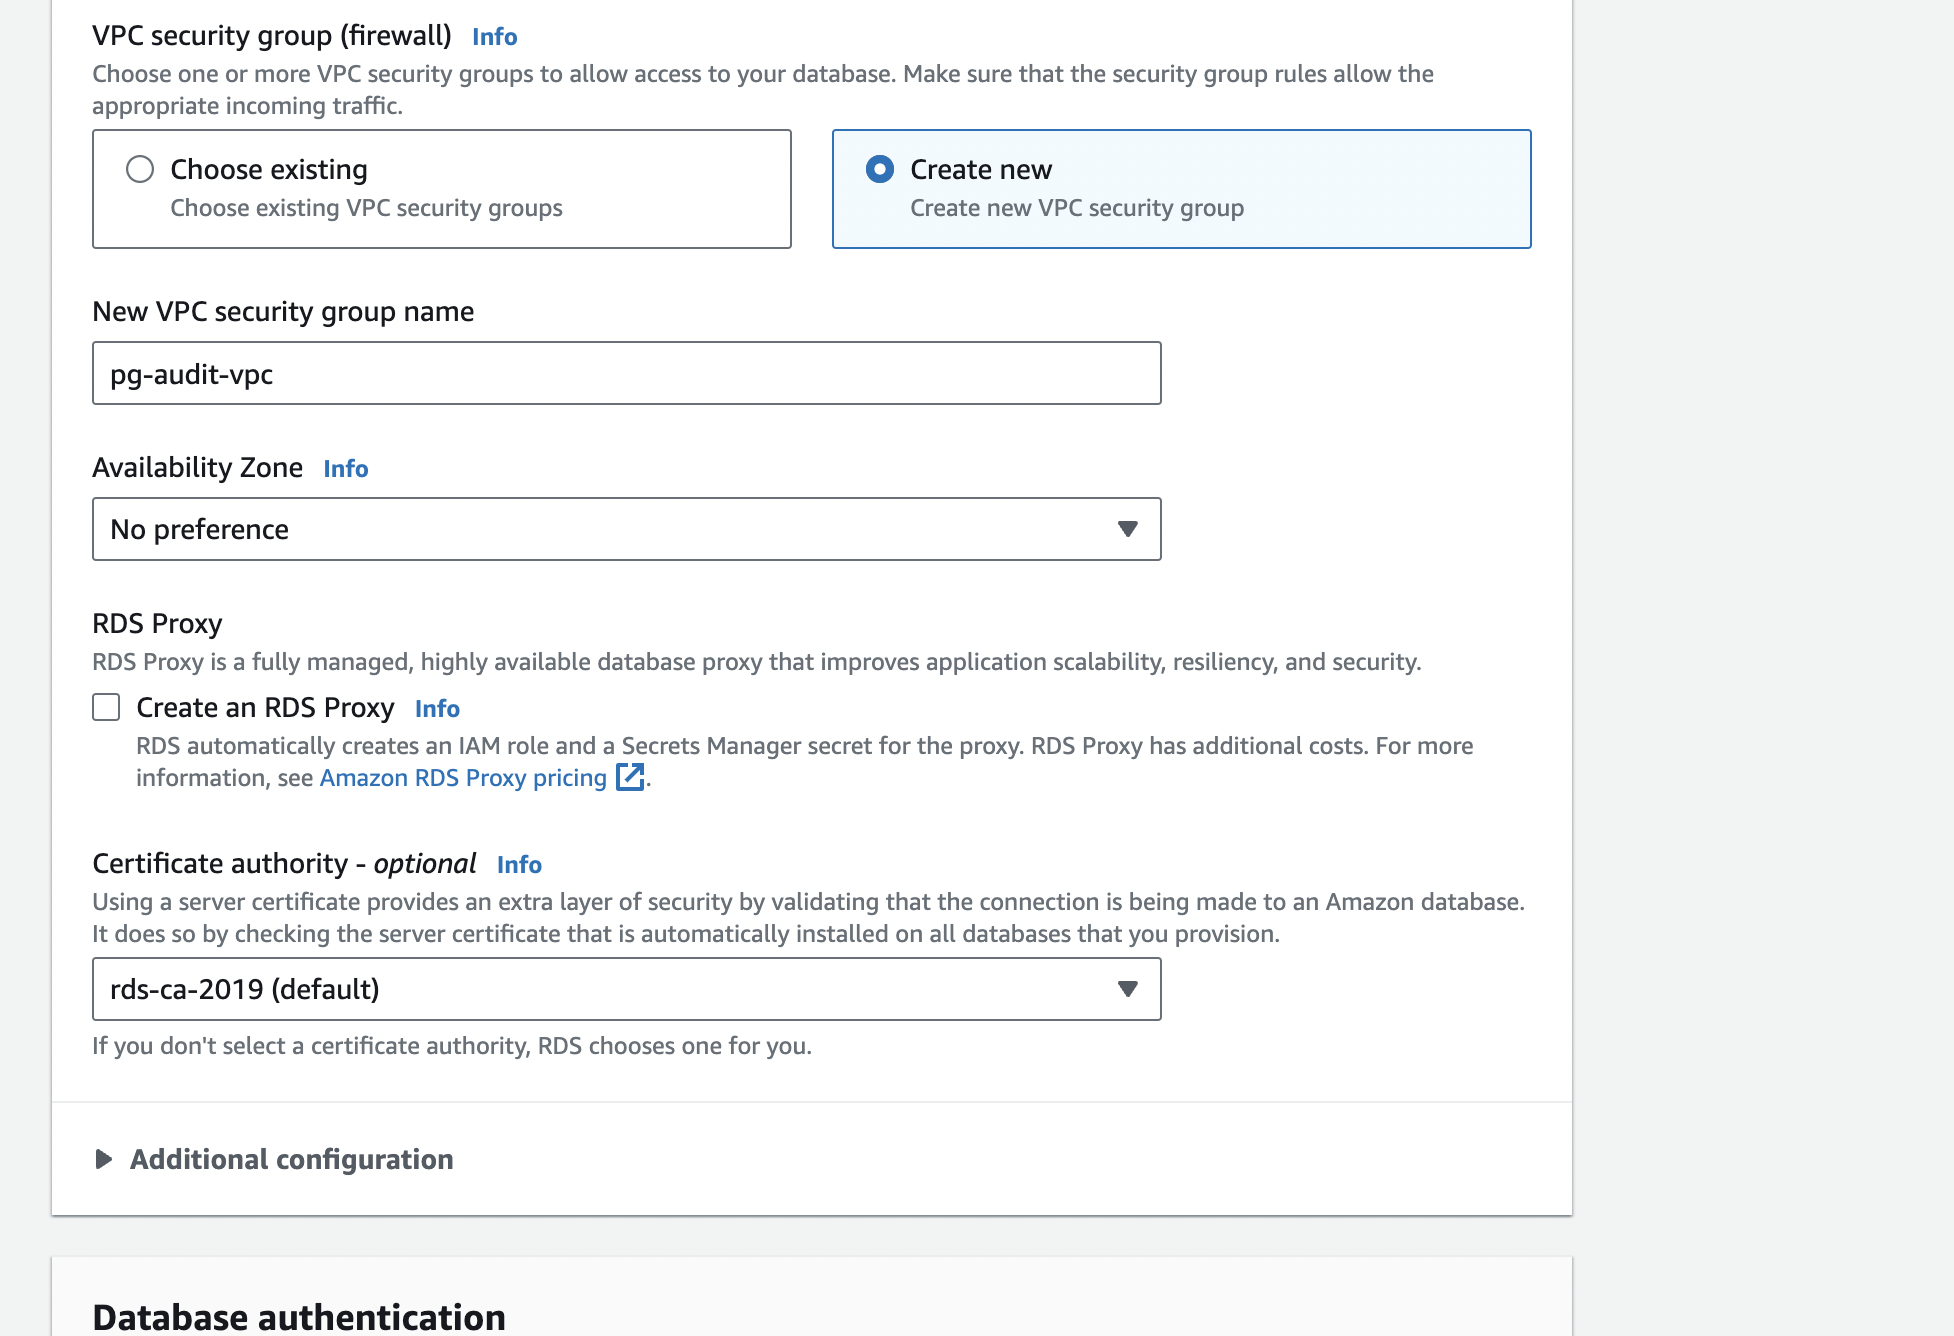This screenshot has height=1336, width=1954.
Task: Expand the Additional configuration section
Action: pyautogui.click(x=291, y=1159)
